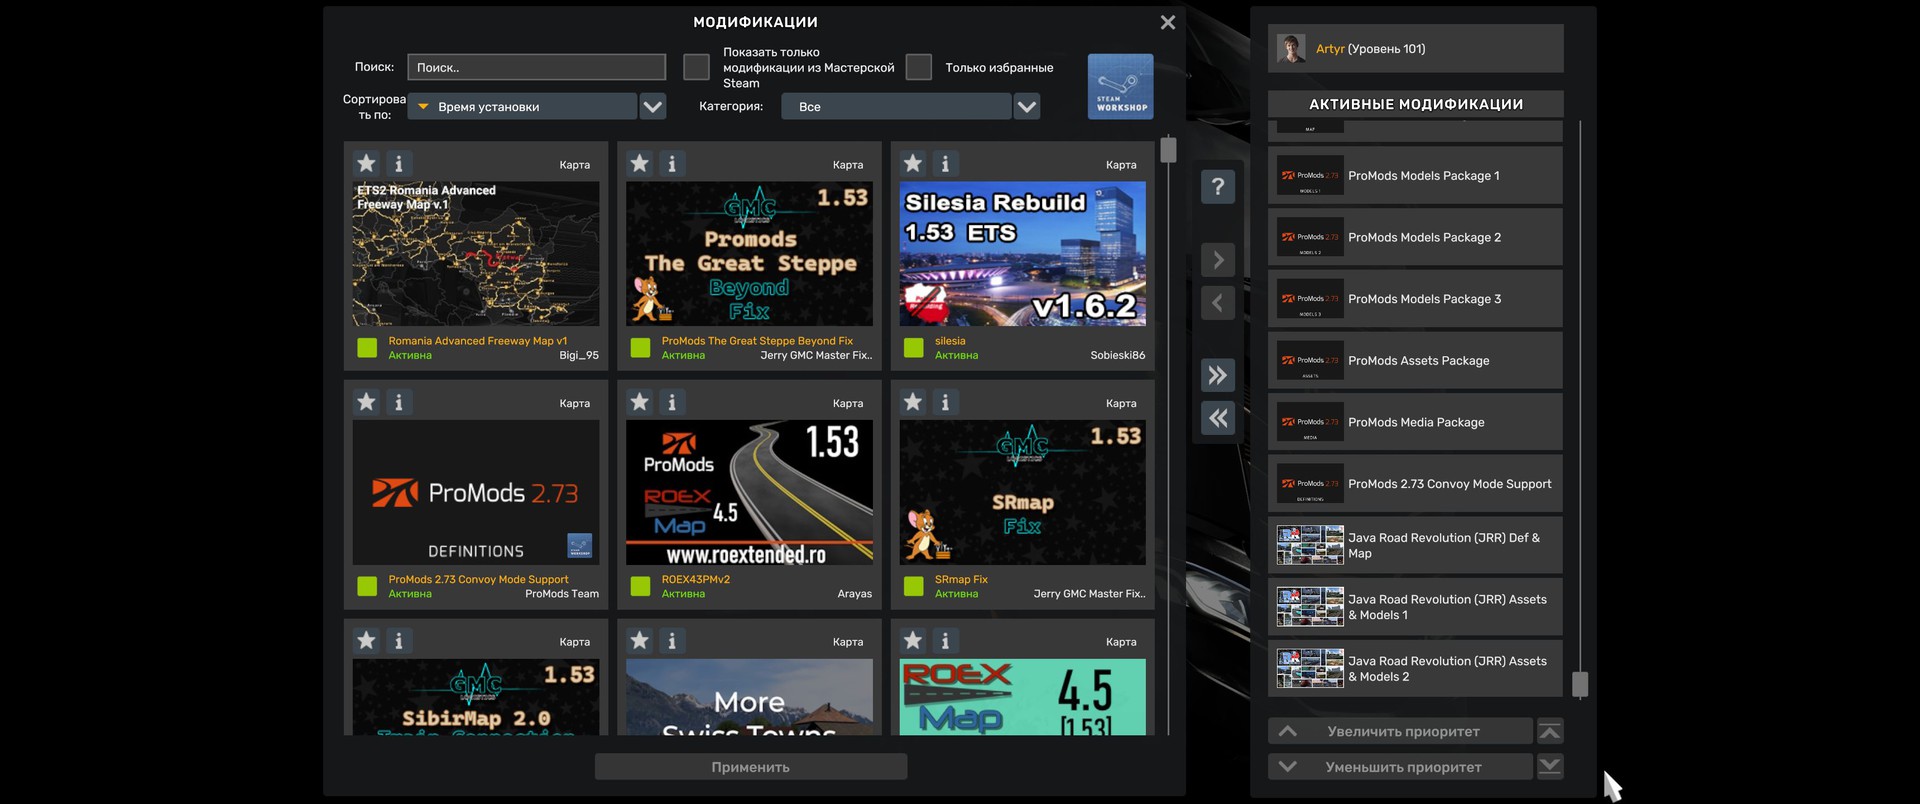The image size is (1920, 804).
Task: Toggle Romania Advanced Freeway Map active status
Action: [367, 348]
